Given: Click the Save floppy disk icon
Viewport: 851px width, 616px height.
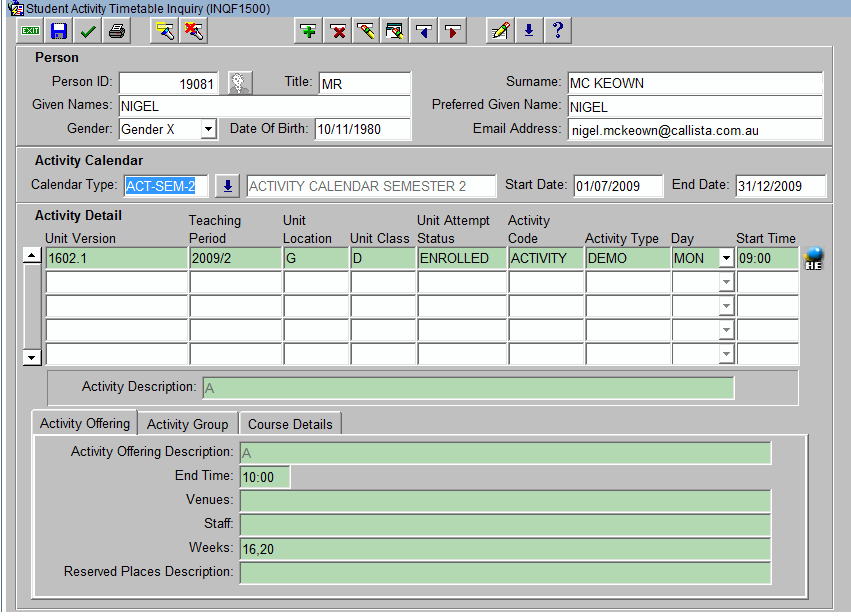Looking at the screenshot, I should (x=59, y=31).
